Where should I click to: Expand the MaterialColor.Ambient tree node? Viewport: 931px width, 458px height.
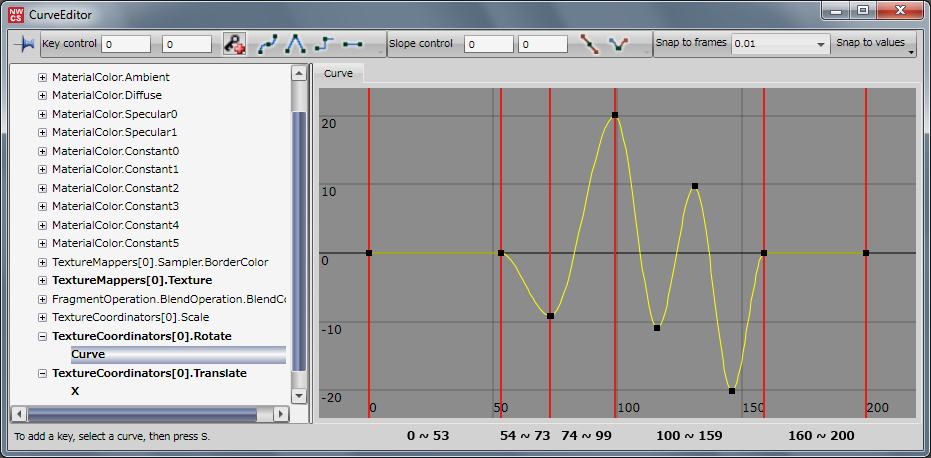(42, 77)
